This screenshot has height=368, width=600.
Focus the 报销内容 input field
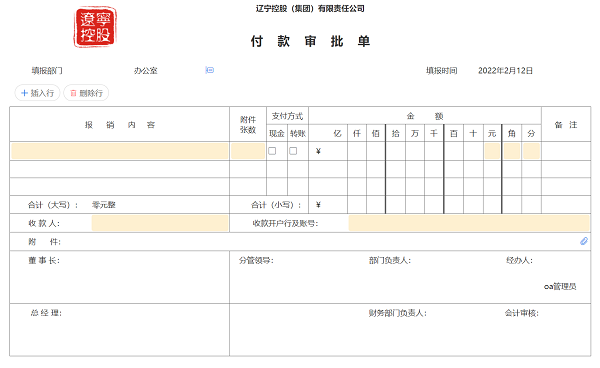click(x=120, y=151)
